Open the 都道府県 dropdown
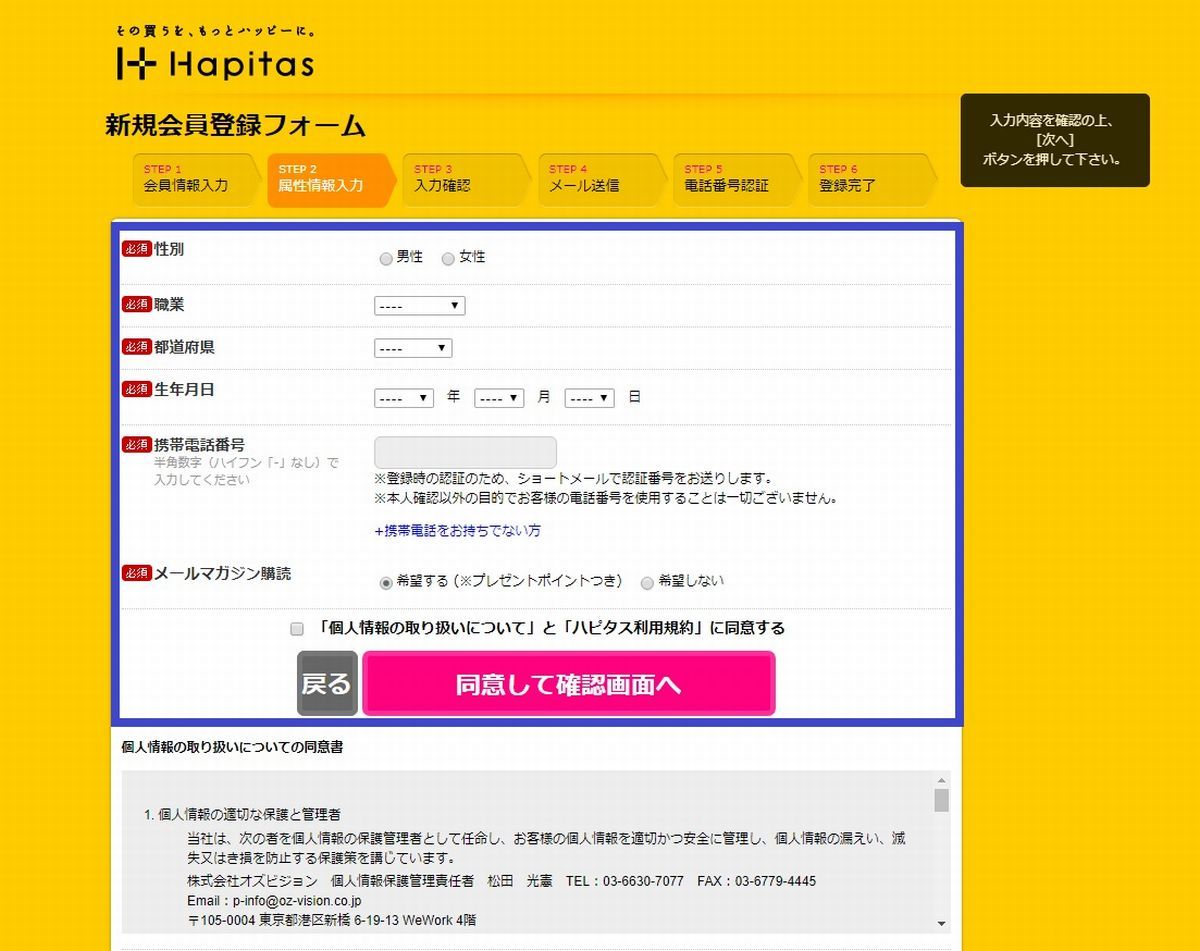The height and width of the screenshot is (951, 1200). [x=413, y=348]
